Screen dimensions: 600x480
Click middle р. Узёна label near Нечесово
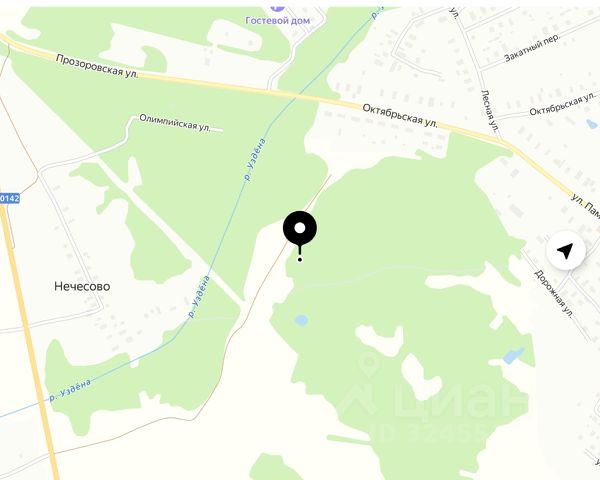coord(199,297)
